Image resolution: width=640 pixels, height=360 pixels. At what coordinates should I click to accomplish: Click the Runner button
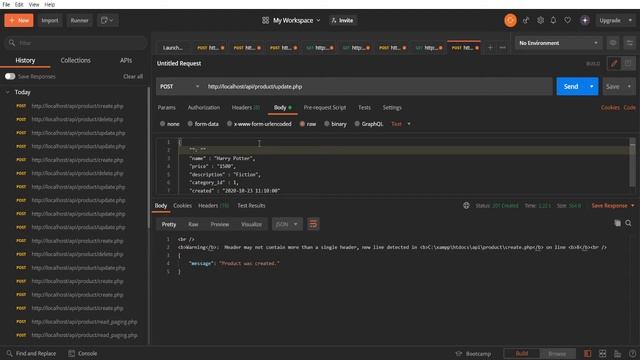click(x=80, y=20)
